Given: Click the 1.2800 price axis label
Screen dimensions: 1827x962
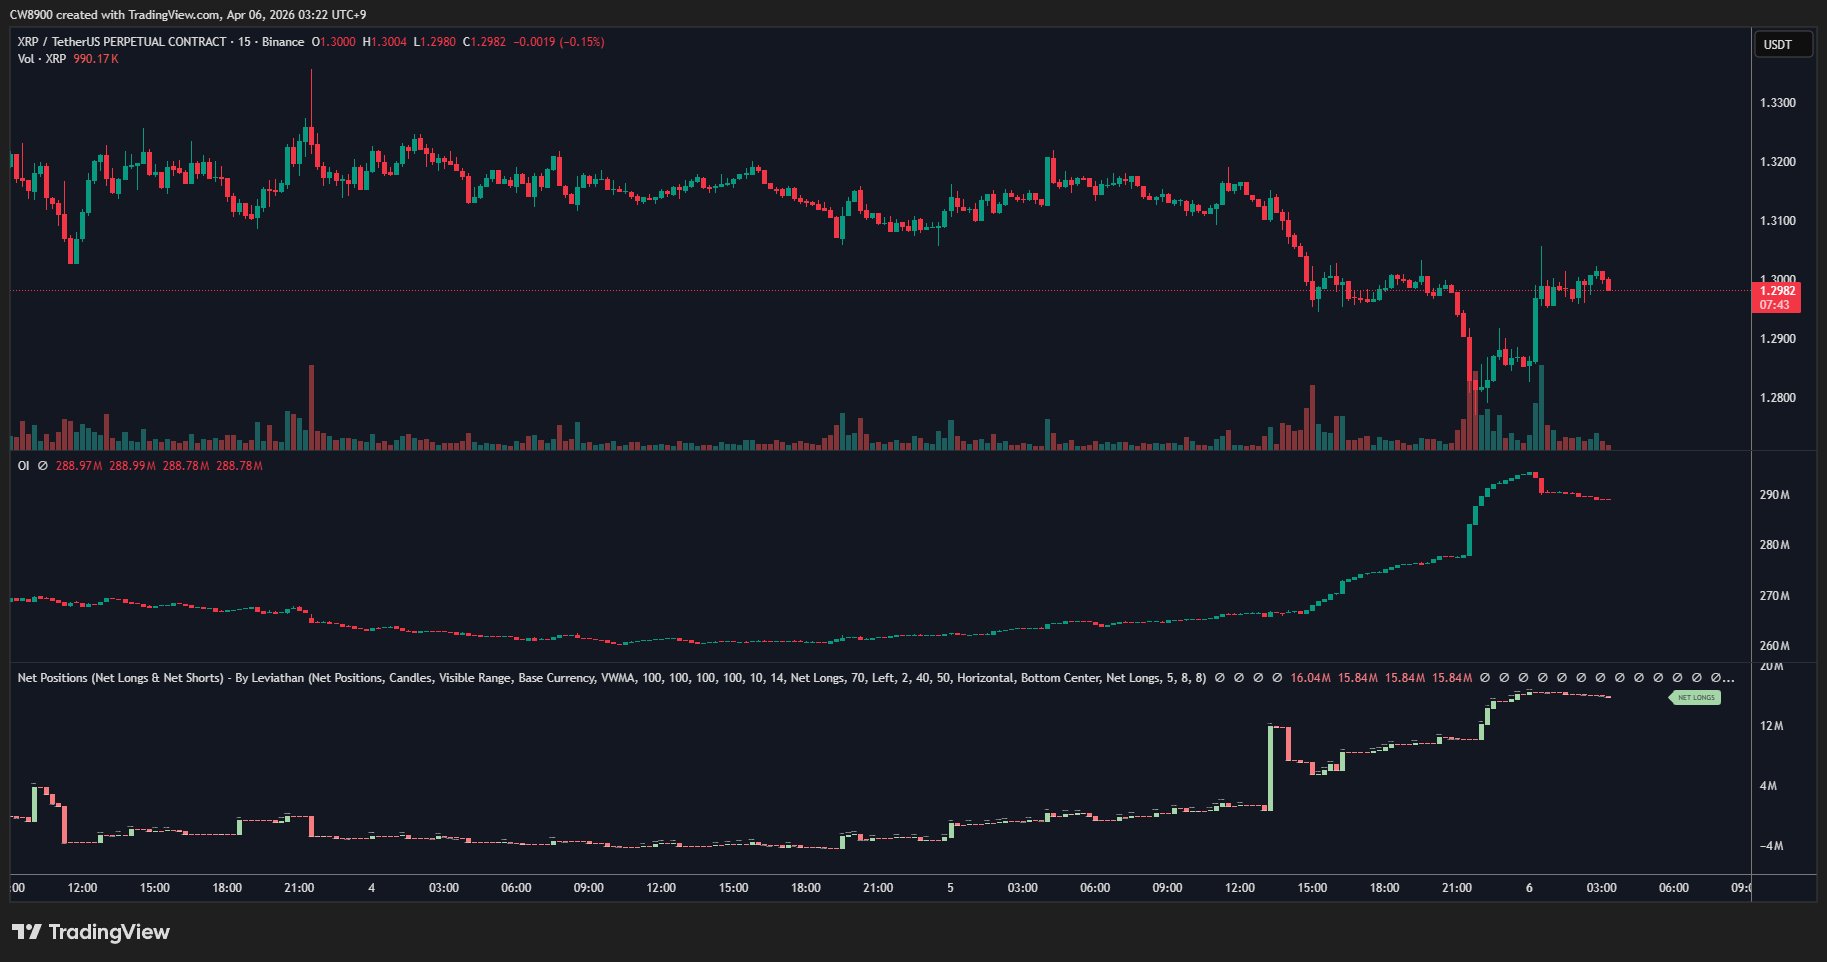Looking at the screenshot, I should click(x=1777, y=398).
